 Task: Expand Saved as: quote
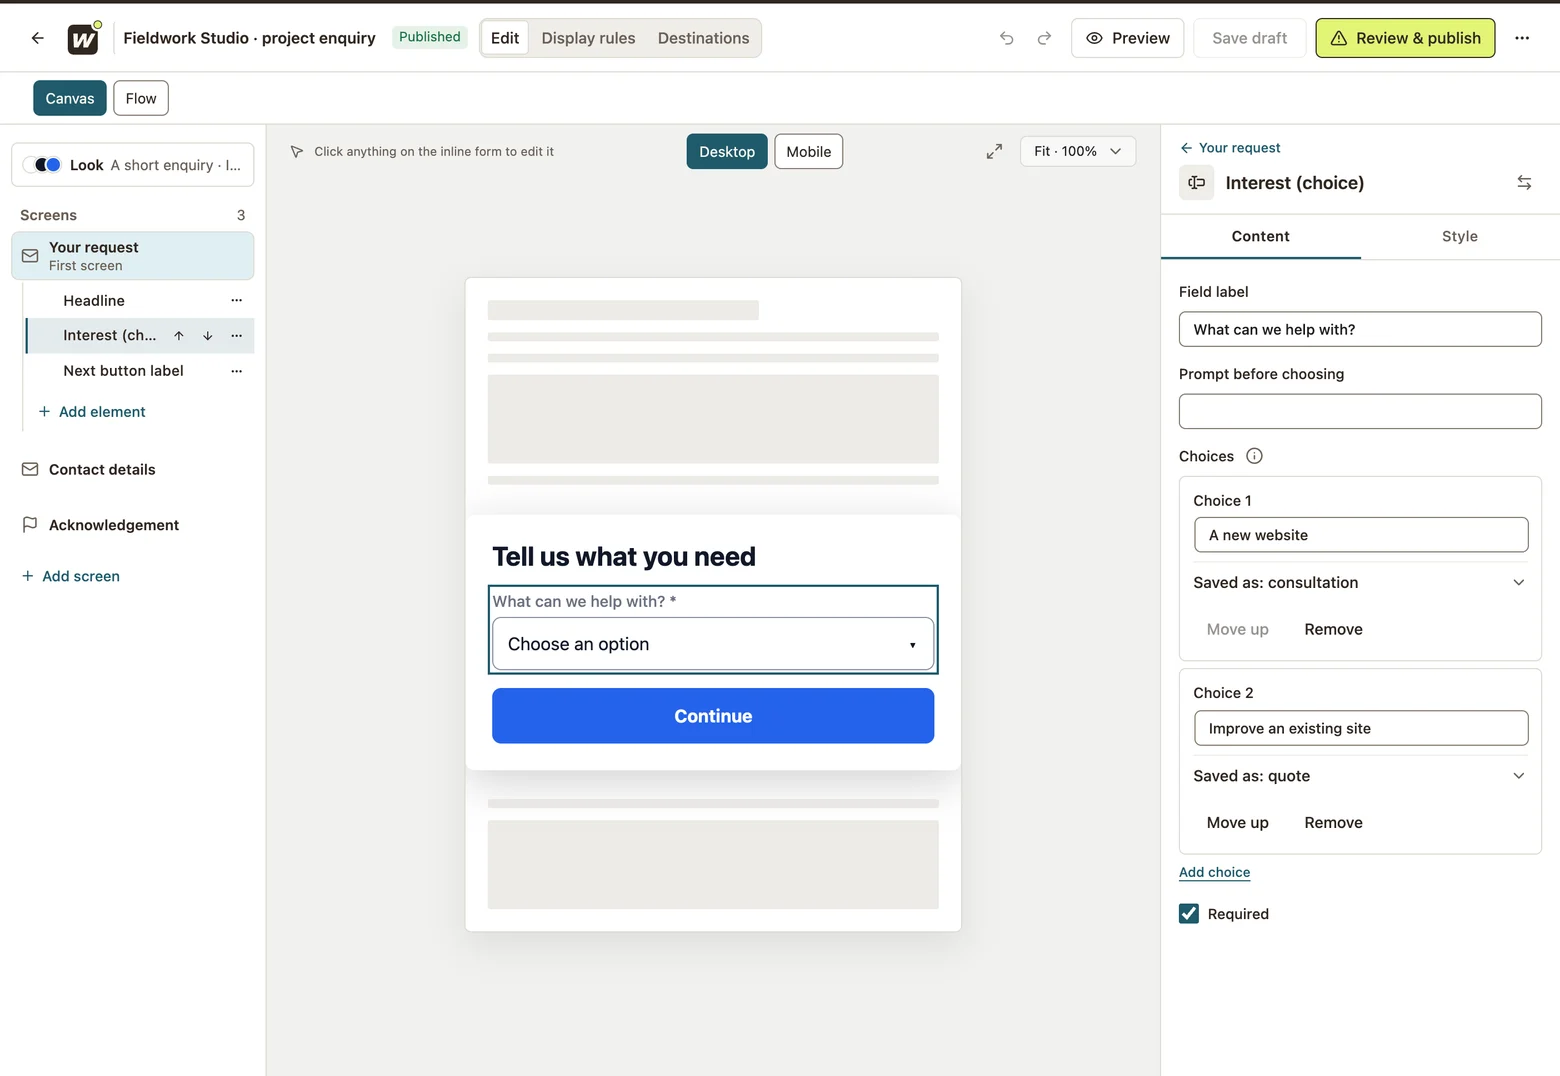click(x=1360, y=776)
